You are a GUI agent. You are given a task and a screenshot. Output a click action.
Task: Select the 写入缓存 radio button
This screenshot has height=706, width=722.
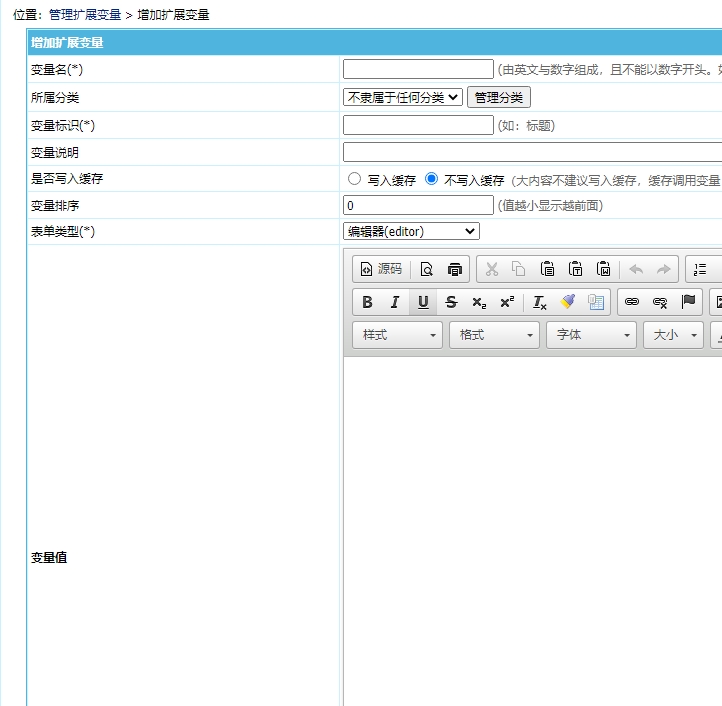[x=354, y=179]
